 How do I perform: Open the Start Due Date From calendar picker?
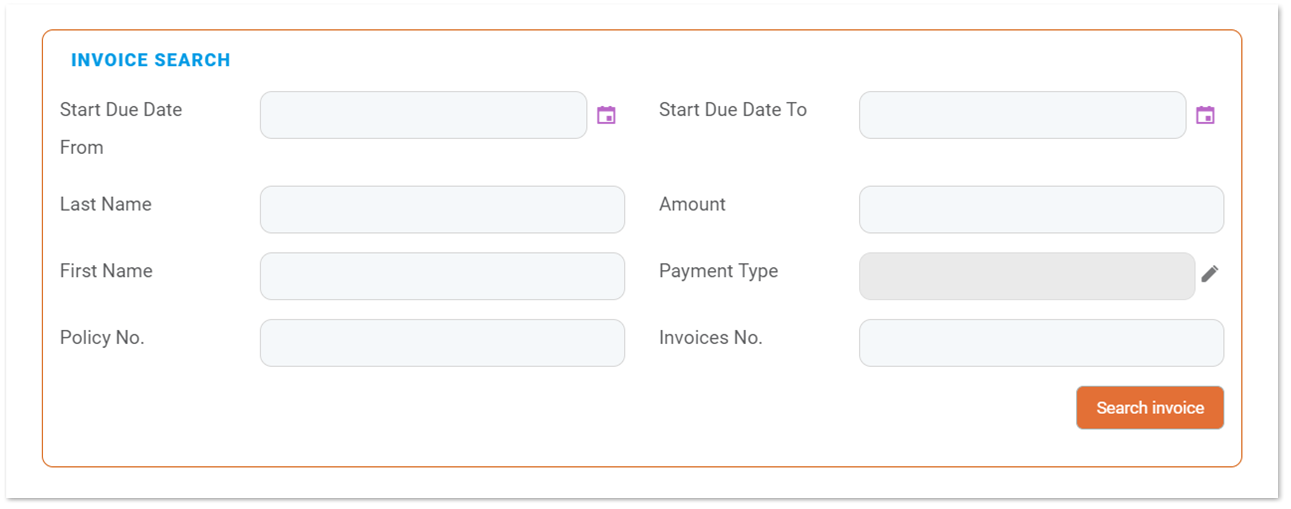[606, 115]
